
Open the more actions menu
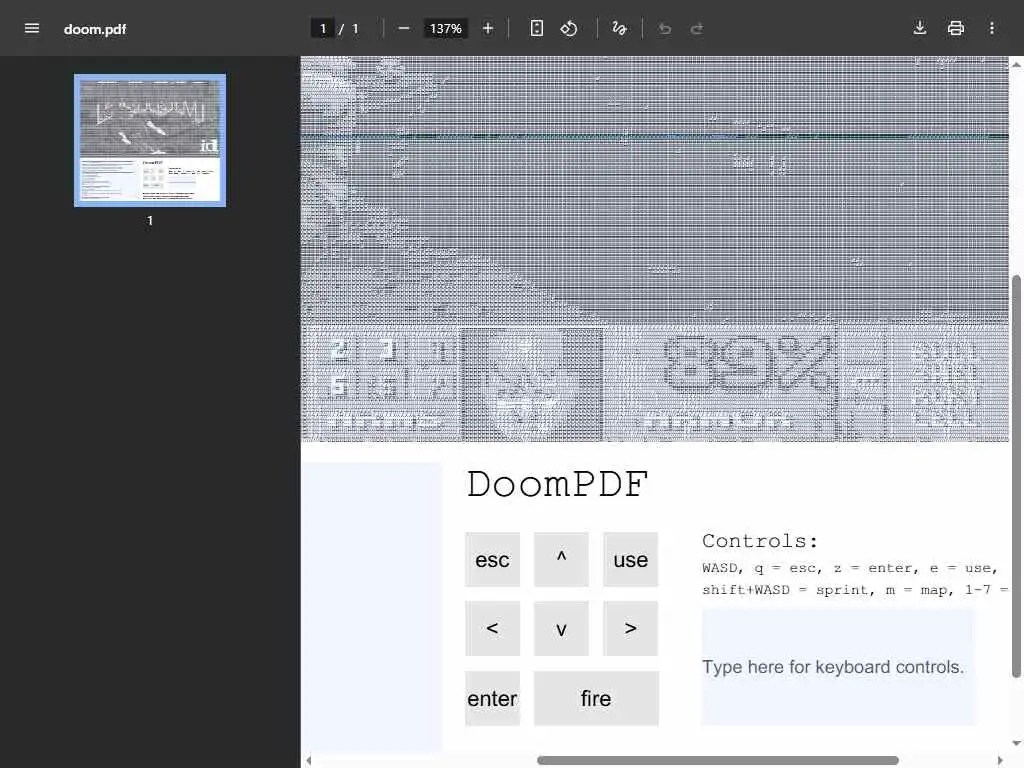[x=991, y=28]
